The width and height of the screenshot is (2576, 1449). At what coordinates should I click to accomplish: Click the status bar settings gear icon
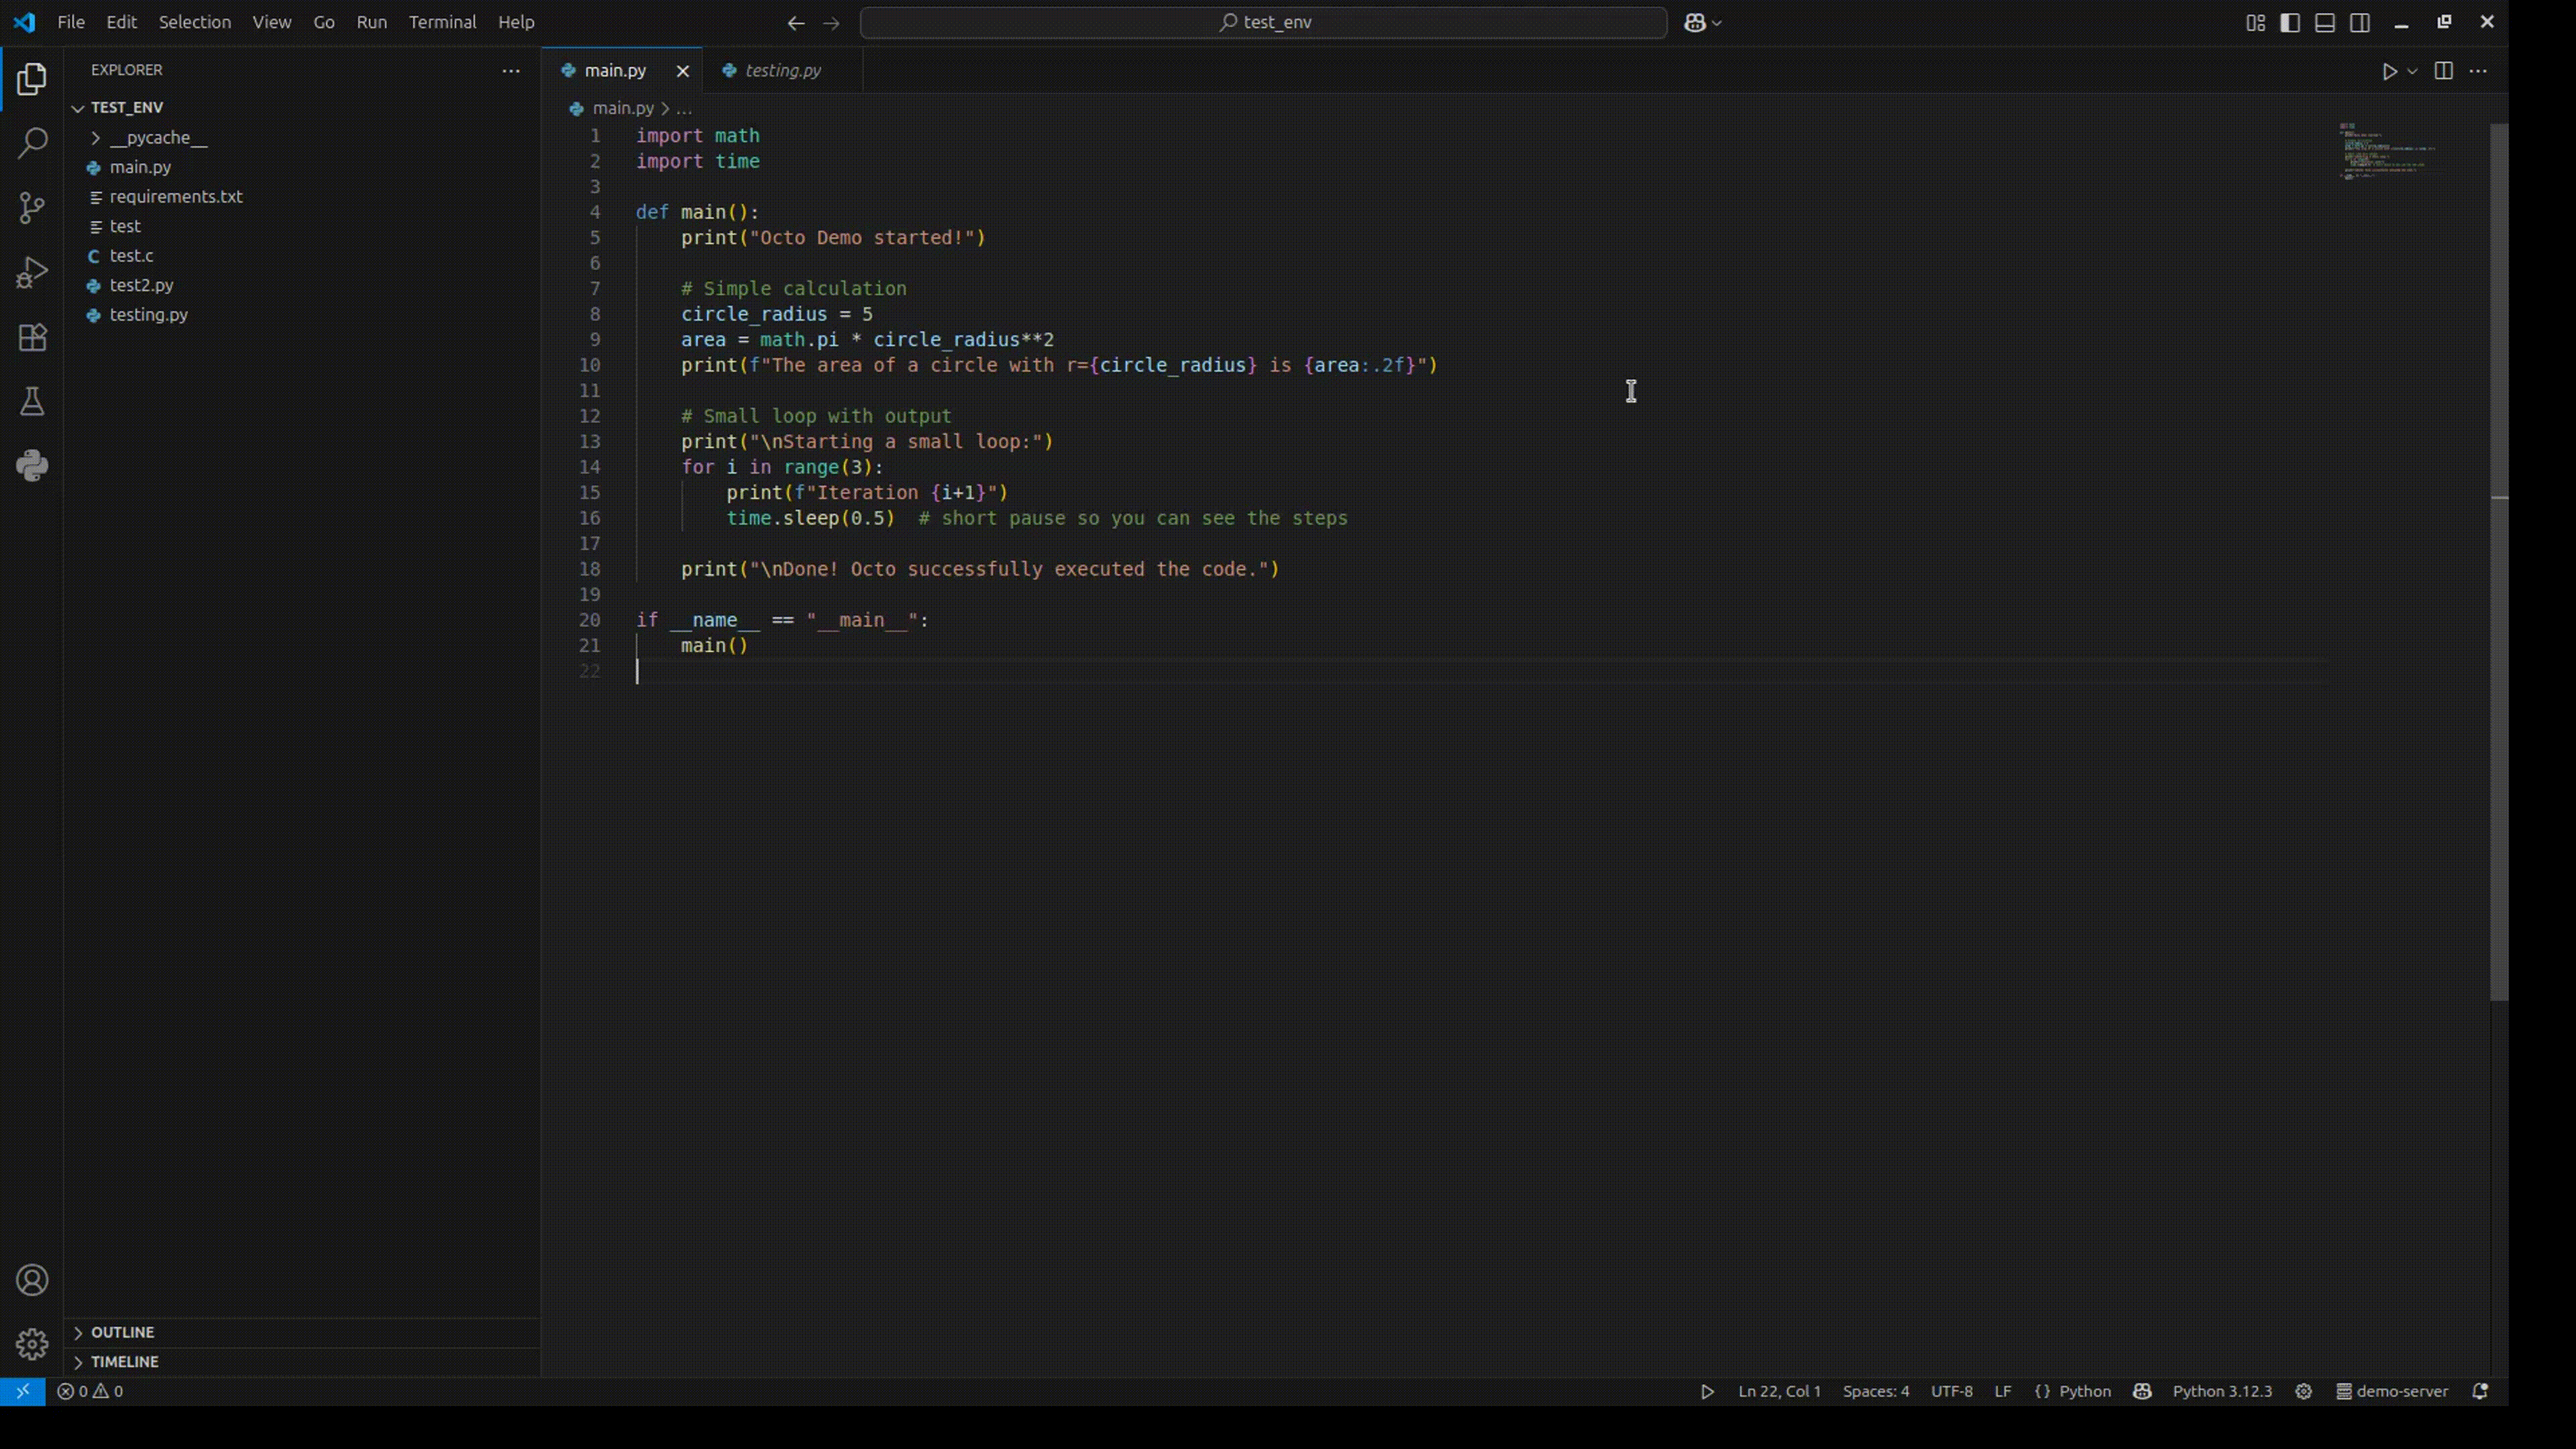click(2304, 1391)
